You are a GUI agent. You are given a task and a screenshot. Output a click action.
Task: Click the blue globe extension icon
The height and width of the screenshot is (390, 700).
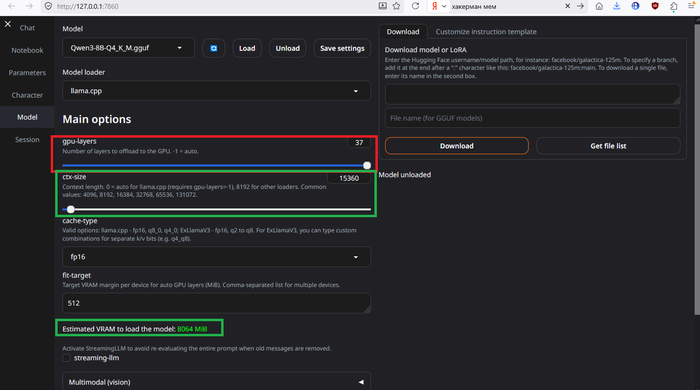tap(635, 6)
